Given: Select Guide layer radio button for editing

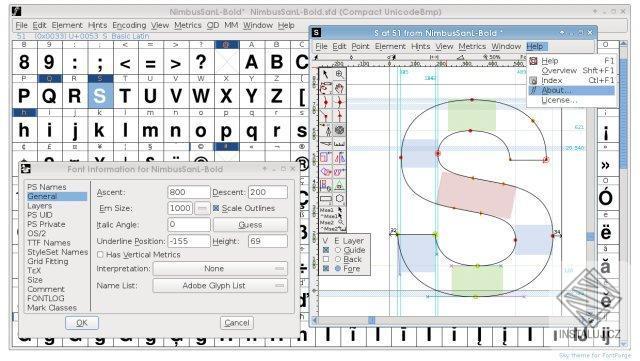Looking at the screenshot, I should pos(338,250).
